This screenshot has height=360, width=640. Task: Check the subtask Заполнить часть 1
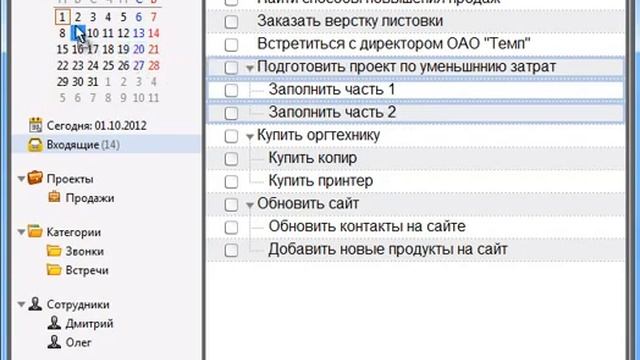231,90
